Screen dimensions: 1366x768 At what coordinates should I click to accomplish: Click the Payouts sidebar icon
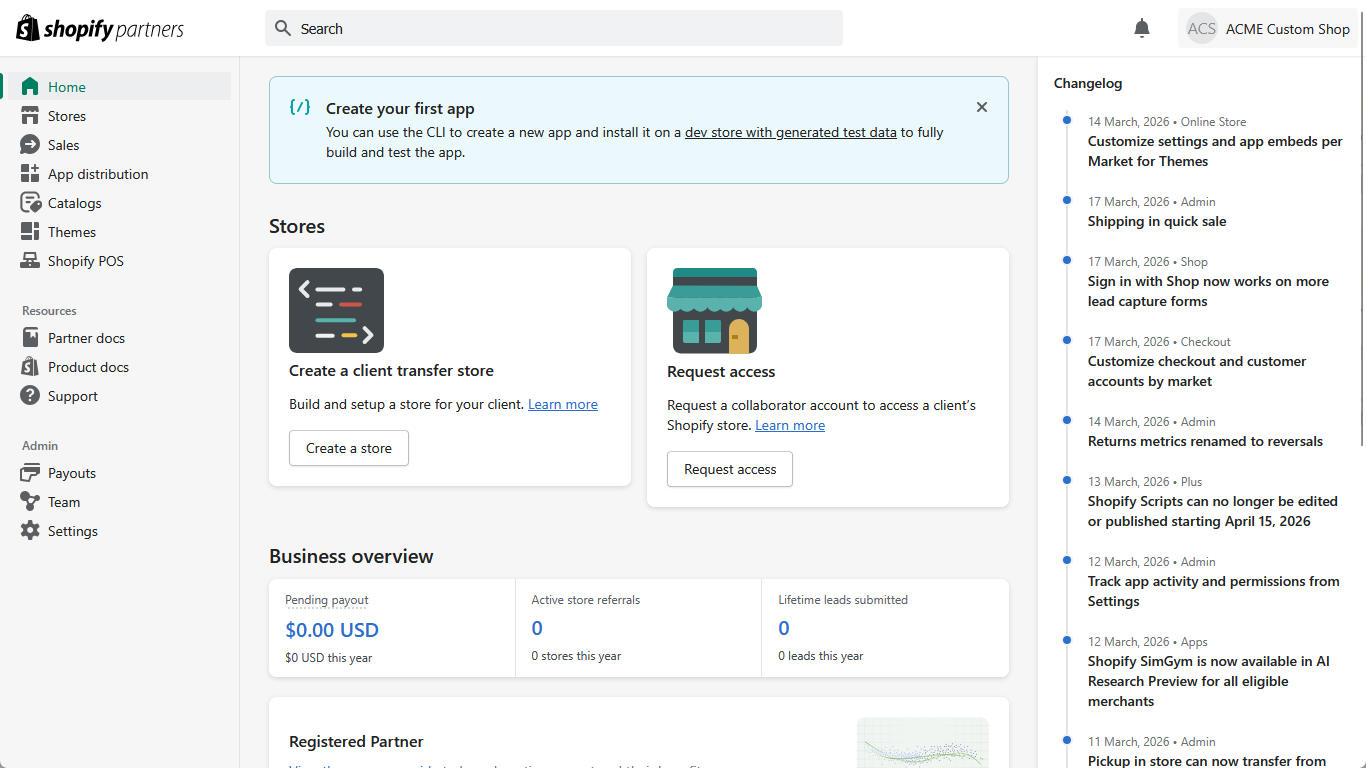tap(30, 473)
